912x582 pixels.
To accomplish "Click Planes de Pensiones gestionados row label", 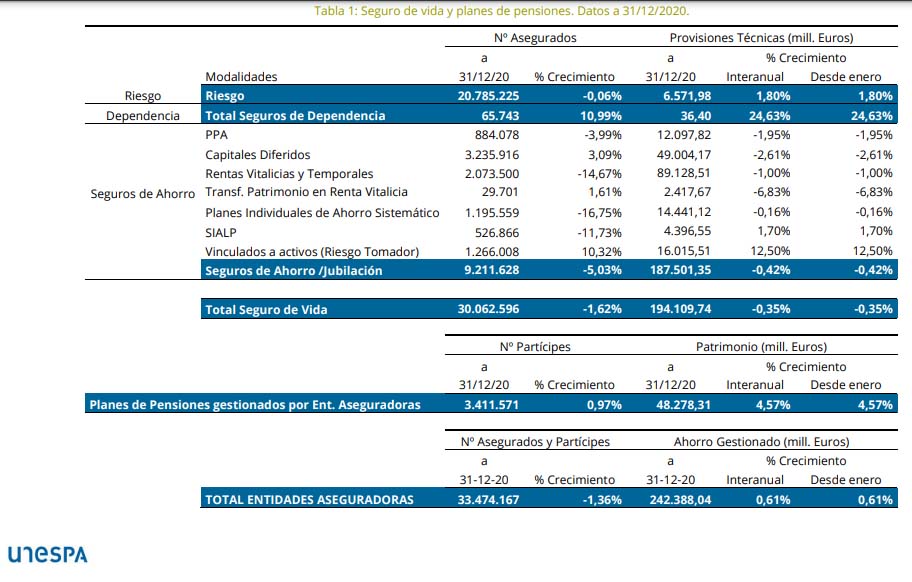I will click(x=254, y=405).
